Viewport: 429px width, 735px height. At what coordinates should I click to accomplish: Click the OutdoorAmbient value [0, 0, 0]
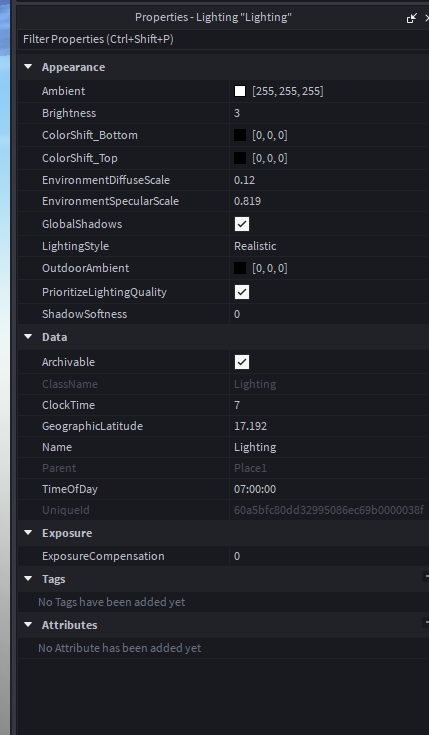tap(270, 268)
